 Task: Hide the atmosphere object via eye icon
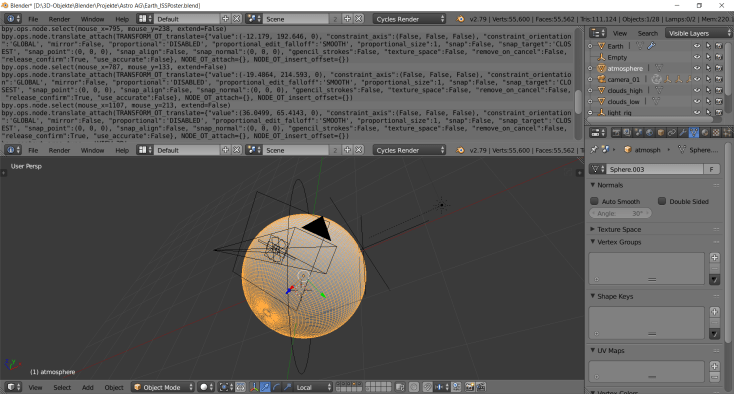click(697, 68)
